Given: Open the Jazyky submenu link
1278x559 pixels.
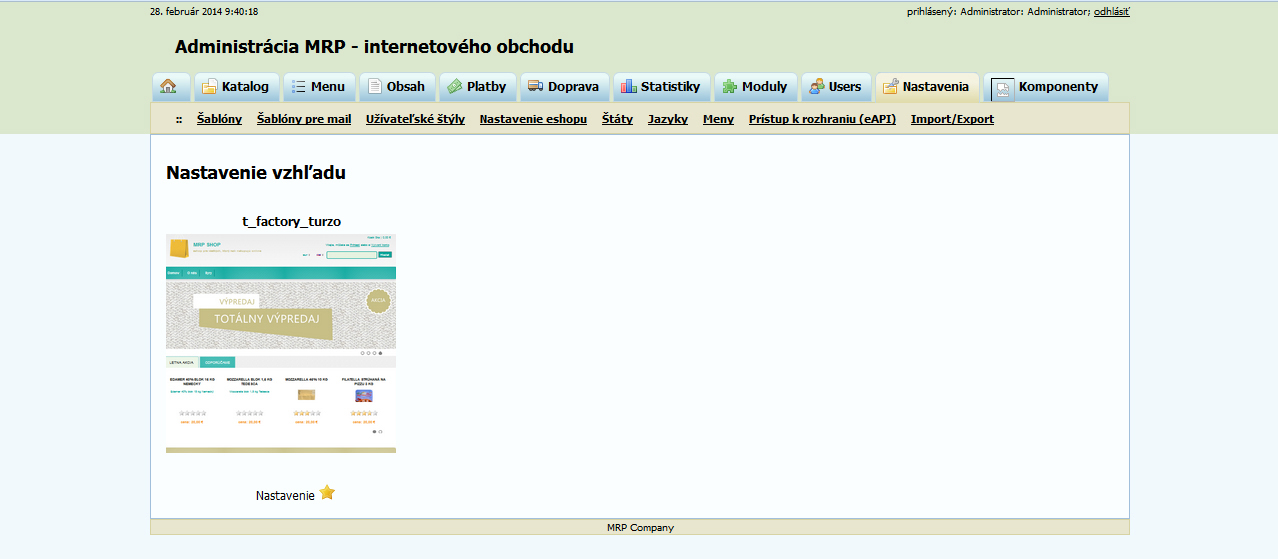Looking at the screenshot, I should pos(668,119).
